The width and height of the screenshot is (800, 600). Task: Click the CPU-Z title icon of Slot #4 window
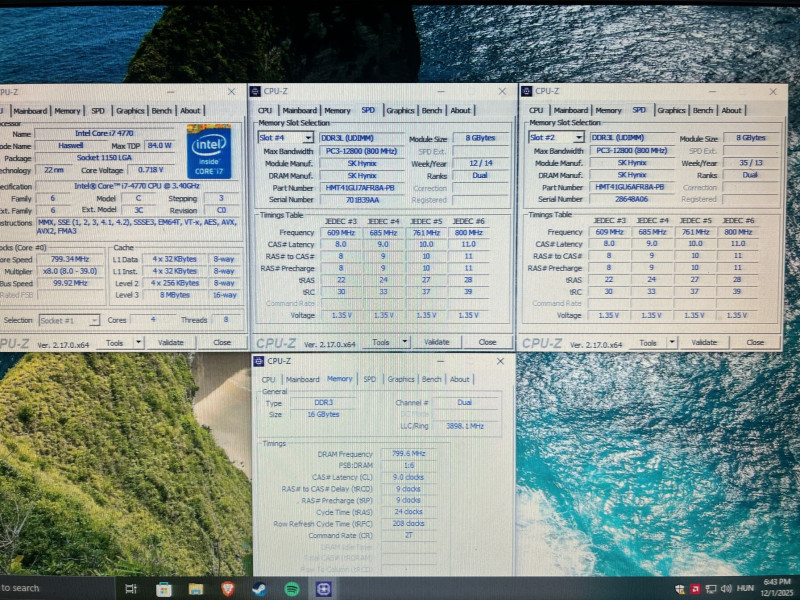pyautogui.click(x=255, y=91)
